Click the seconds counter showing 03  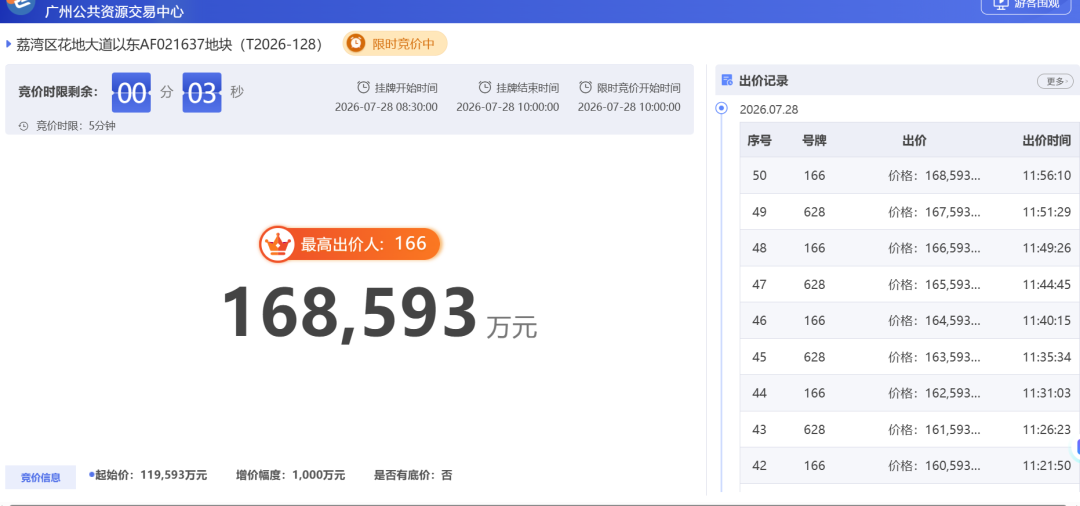coord(202,92)
